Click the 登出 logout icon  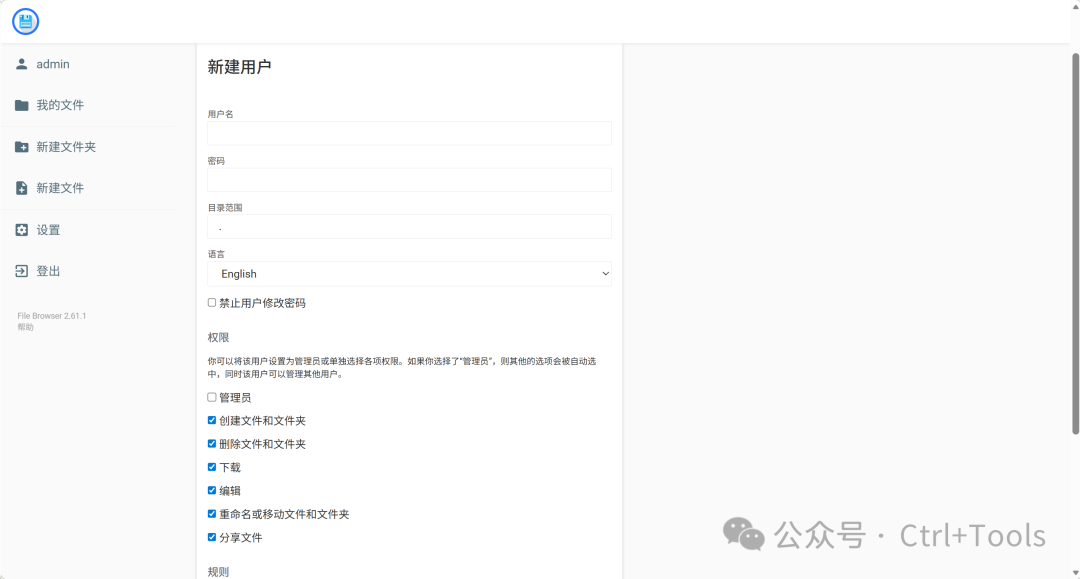tap(22, 271)
